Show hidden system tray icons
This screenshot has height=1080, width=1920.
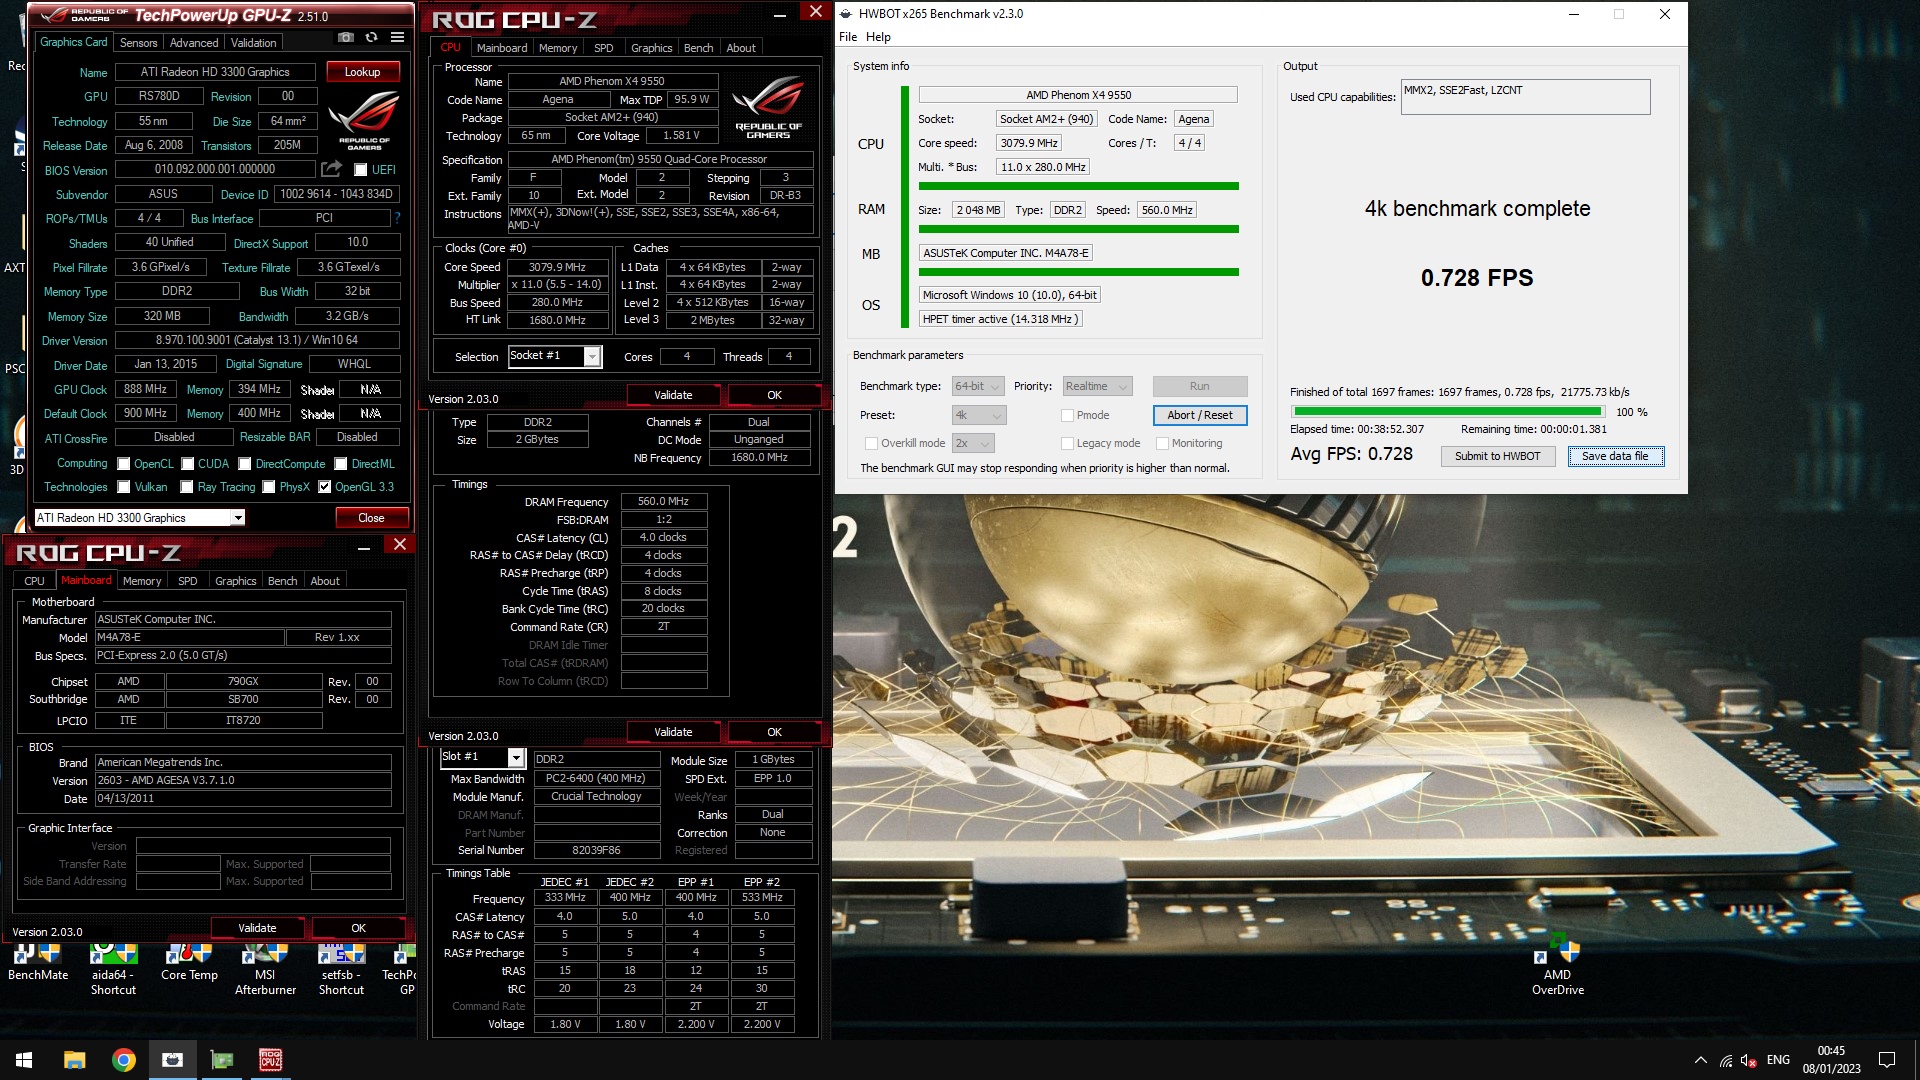pyautogui.click(x=1701, y=1060)
